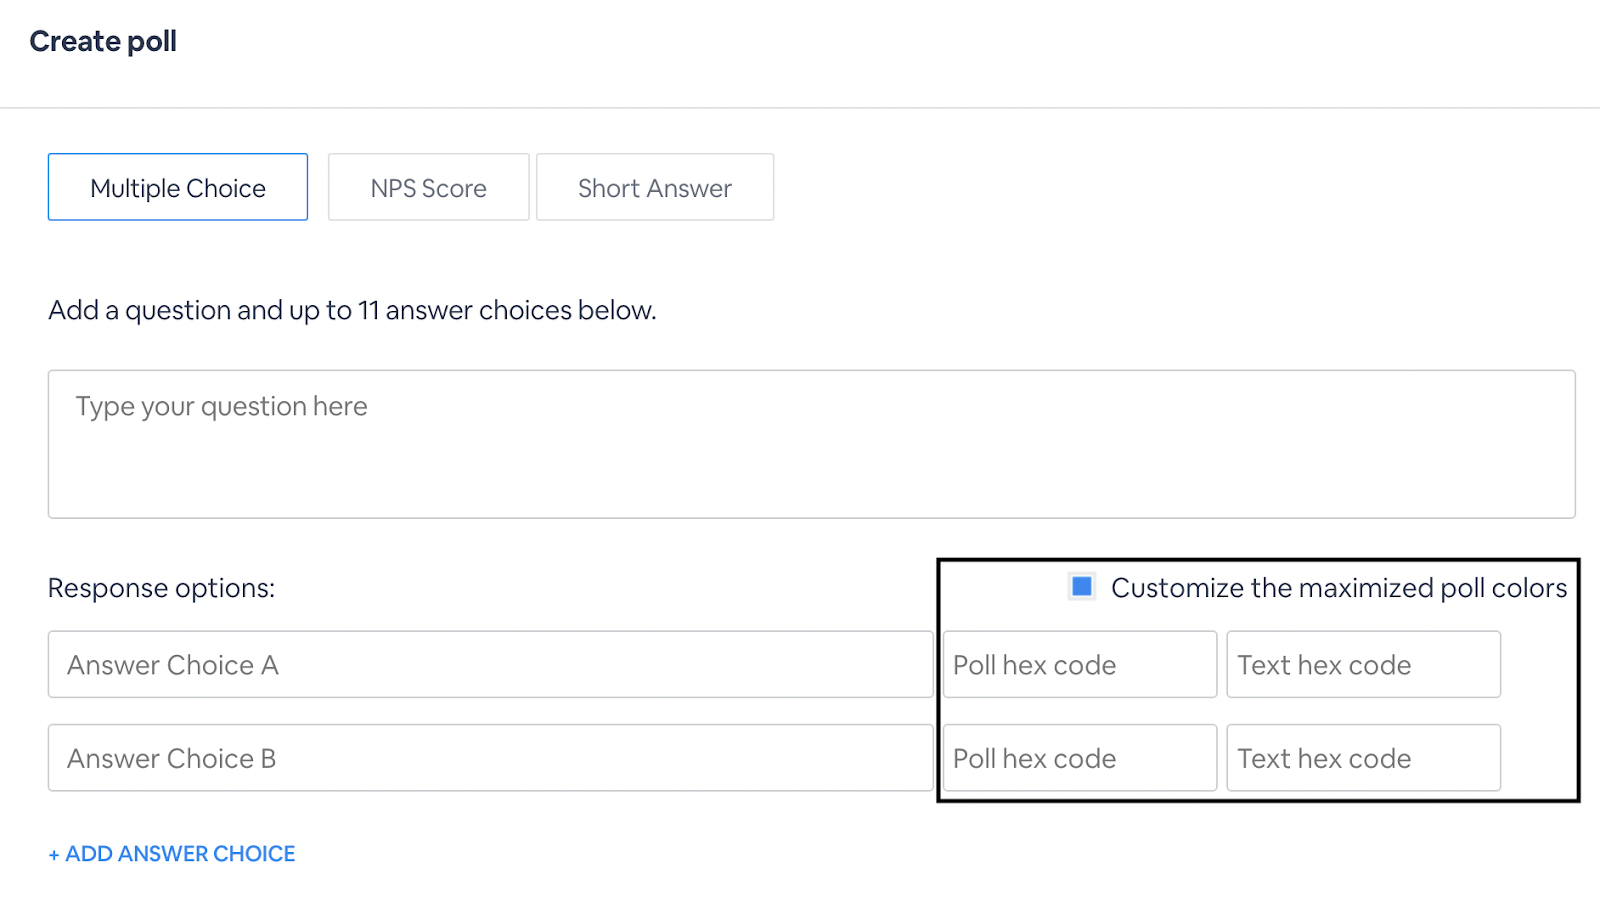Focus Poll hex code for Choice B
The width and height of the screenshot is (1600, 897).
[x=1079, y=758]
